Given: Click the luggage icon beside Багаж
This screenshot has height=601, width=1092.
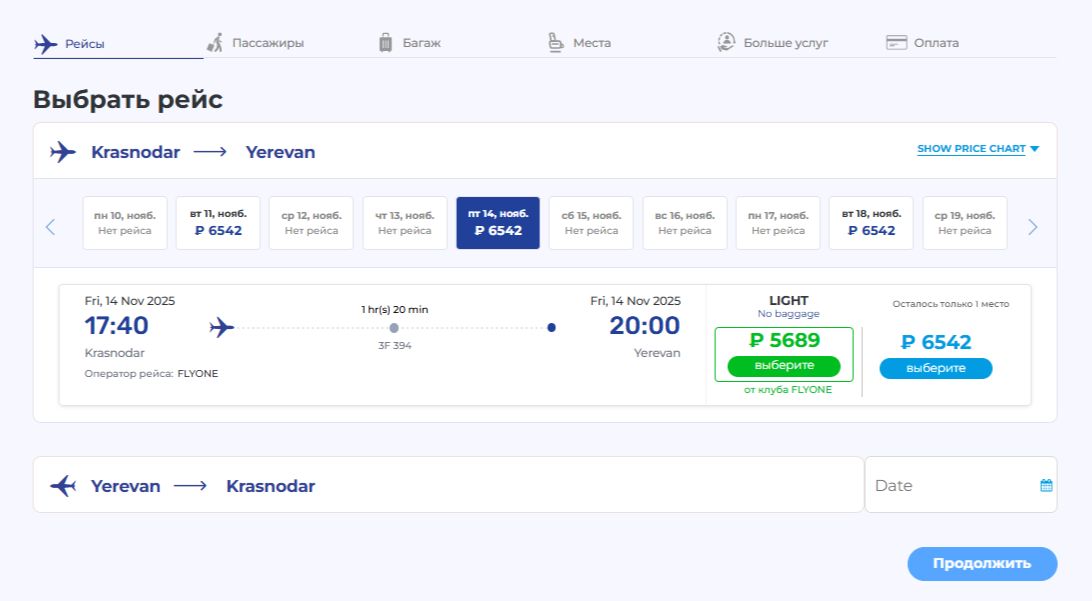Looking at the screenshot, I should [386, 43].
